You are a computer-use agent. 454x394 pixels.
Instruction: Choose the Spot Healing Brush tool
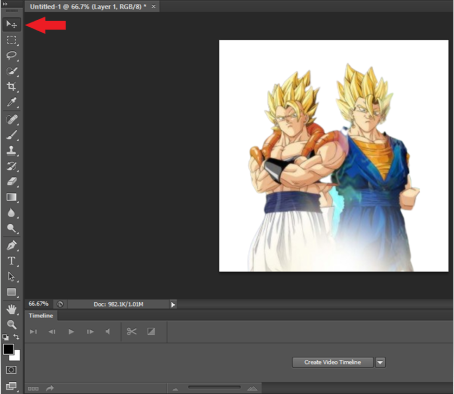12,119
